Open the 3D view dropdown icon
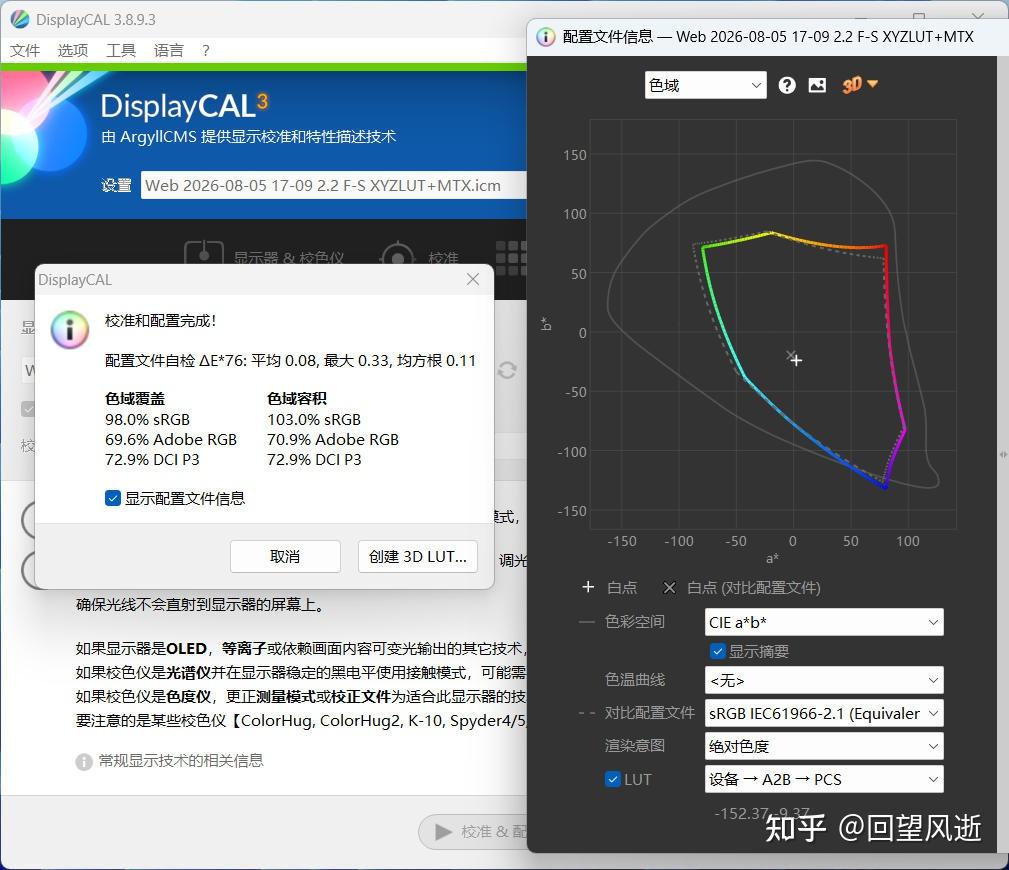1009x870 pixels. (860, 84)
